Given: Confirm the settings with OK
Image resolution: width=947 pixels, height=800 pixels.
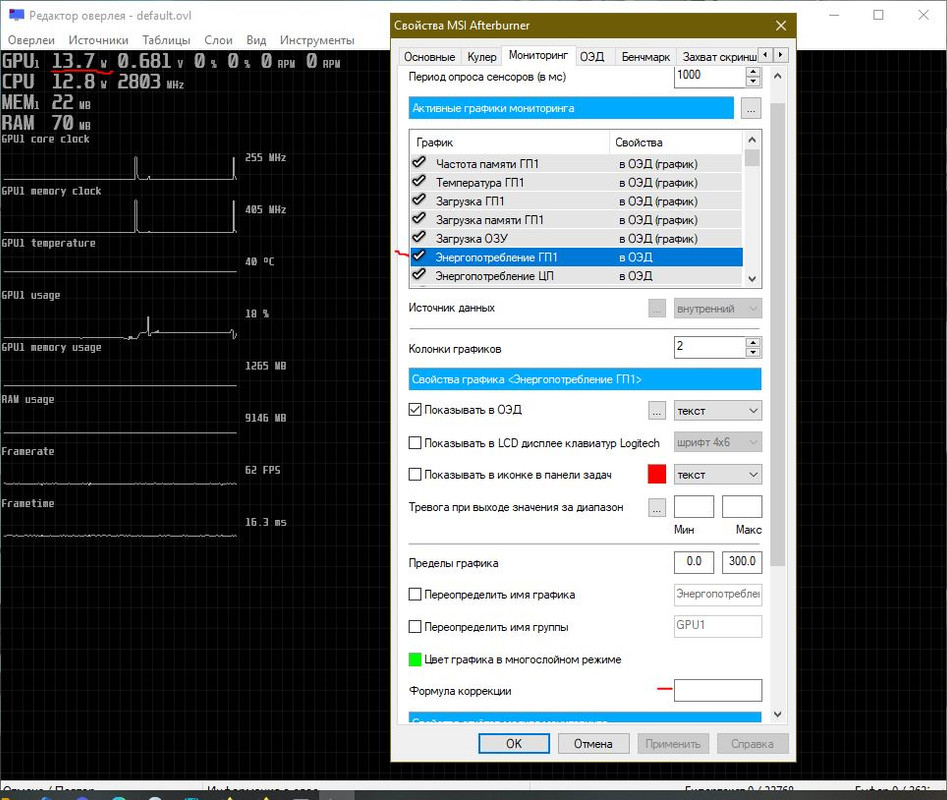Looking at the screenshot, I should pyautogui.click(x=514, y=744).
